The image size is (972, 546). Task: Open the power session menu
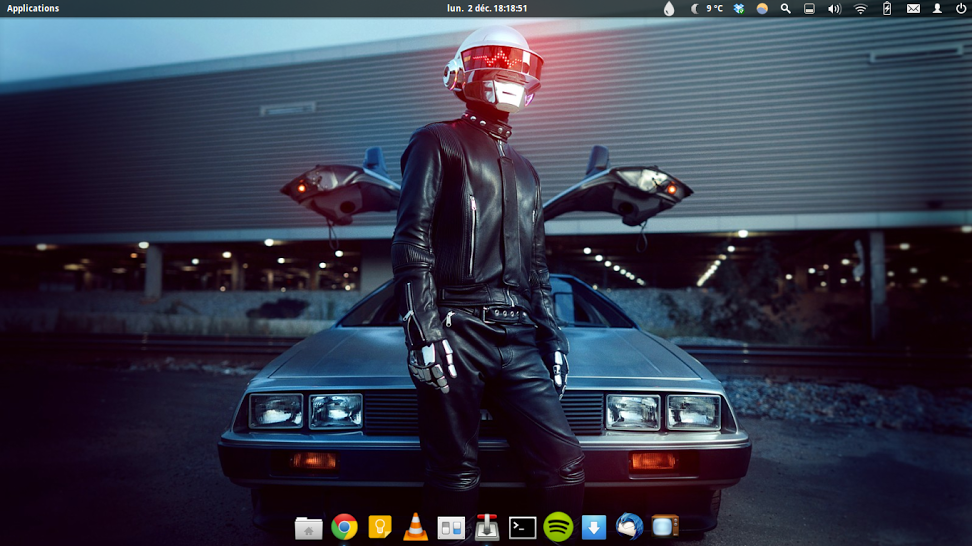[x=961, y=8]
